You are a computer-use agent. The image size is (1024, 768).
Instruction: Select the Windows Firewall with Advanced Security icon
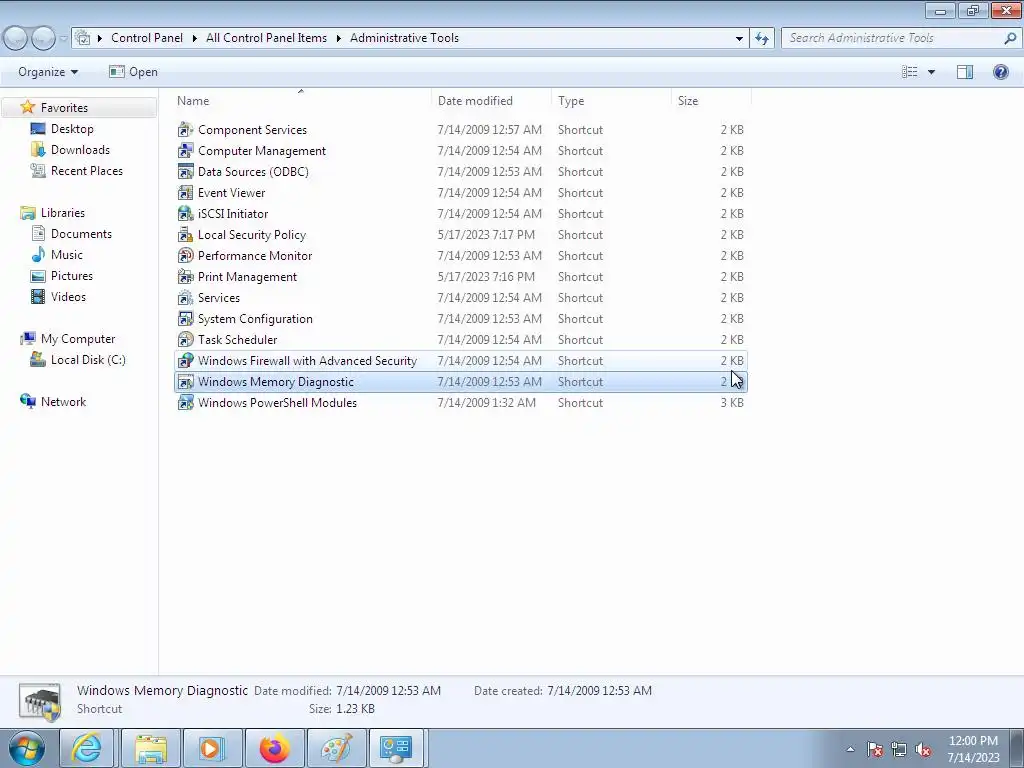click(185, 360)
